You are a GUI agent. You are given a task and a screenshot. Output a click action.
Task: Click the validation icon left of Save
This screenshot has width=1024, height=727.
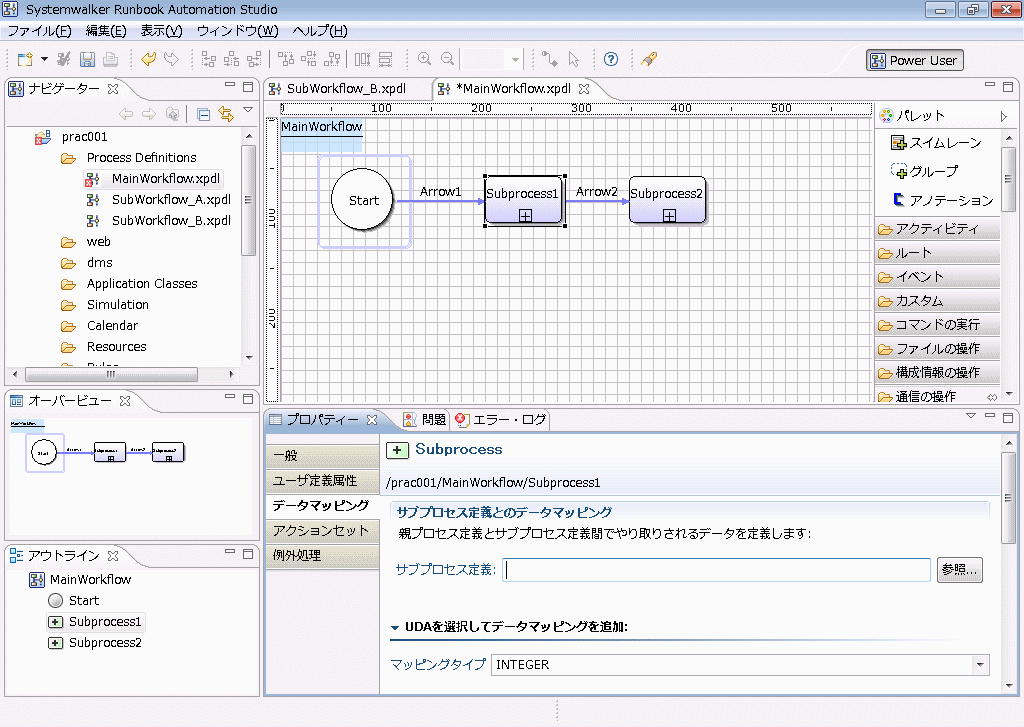tap(63, 59)
